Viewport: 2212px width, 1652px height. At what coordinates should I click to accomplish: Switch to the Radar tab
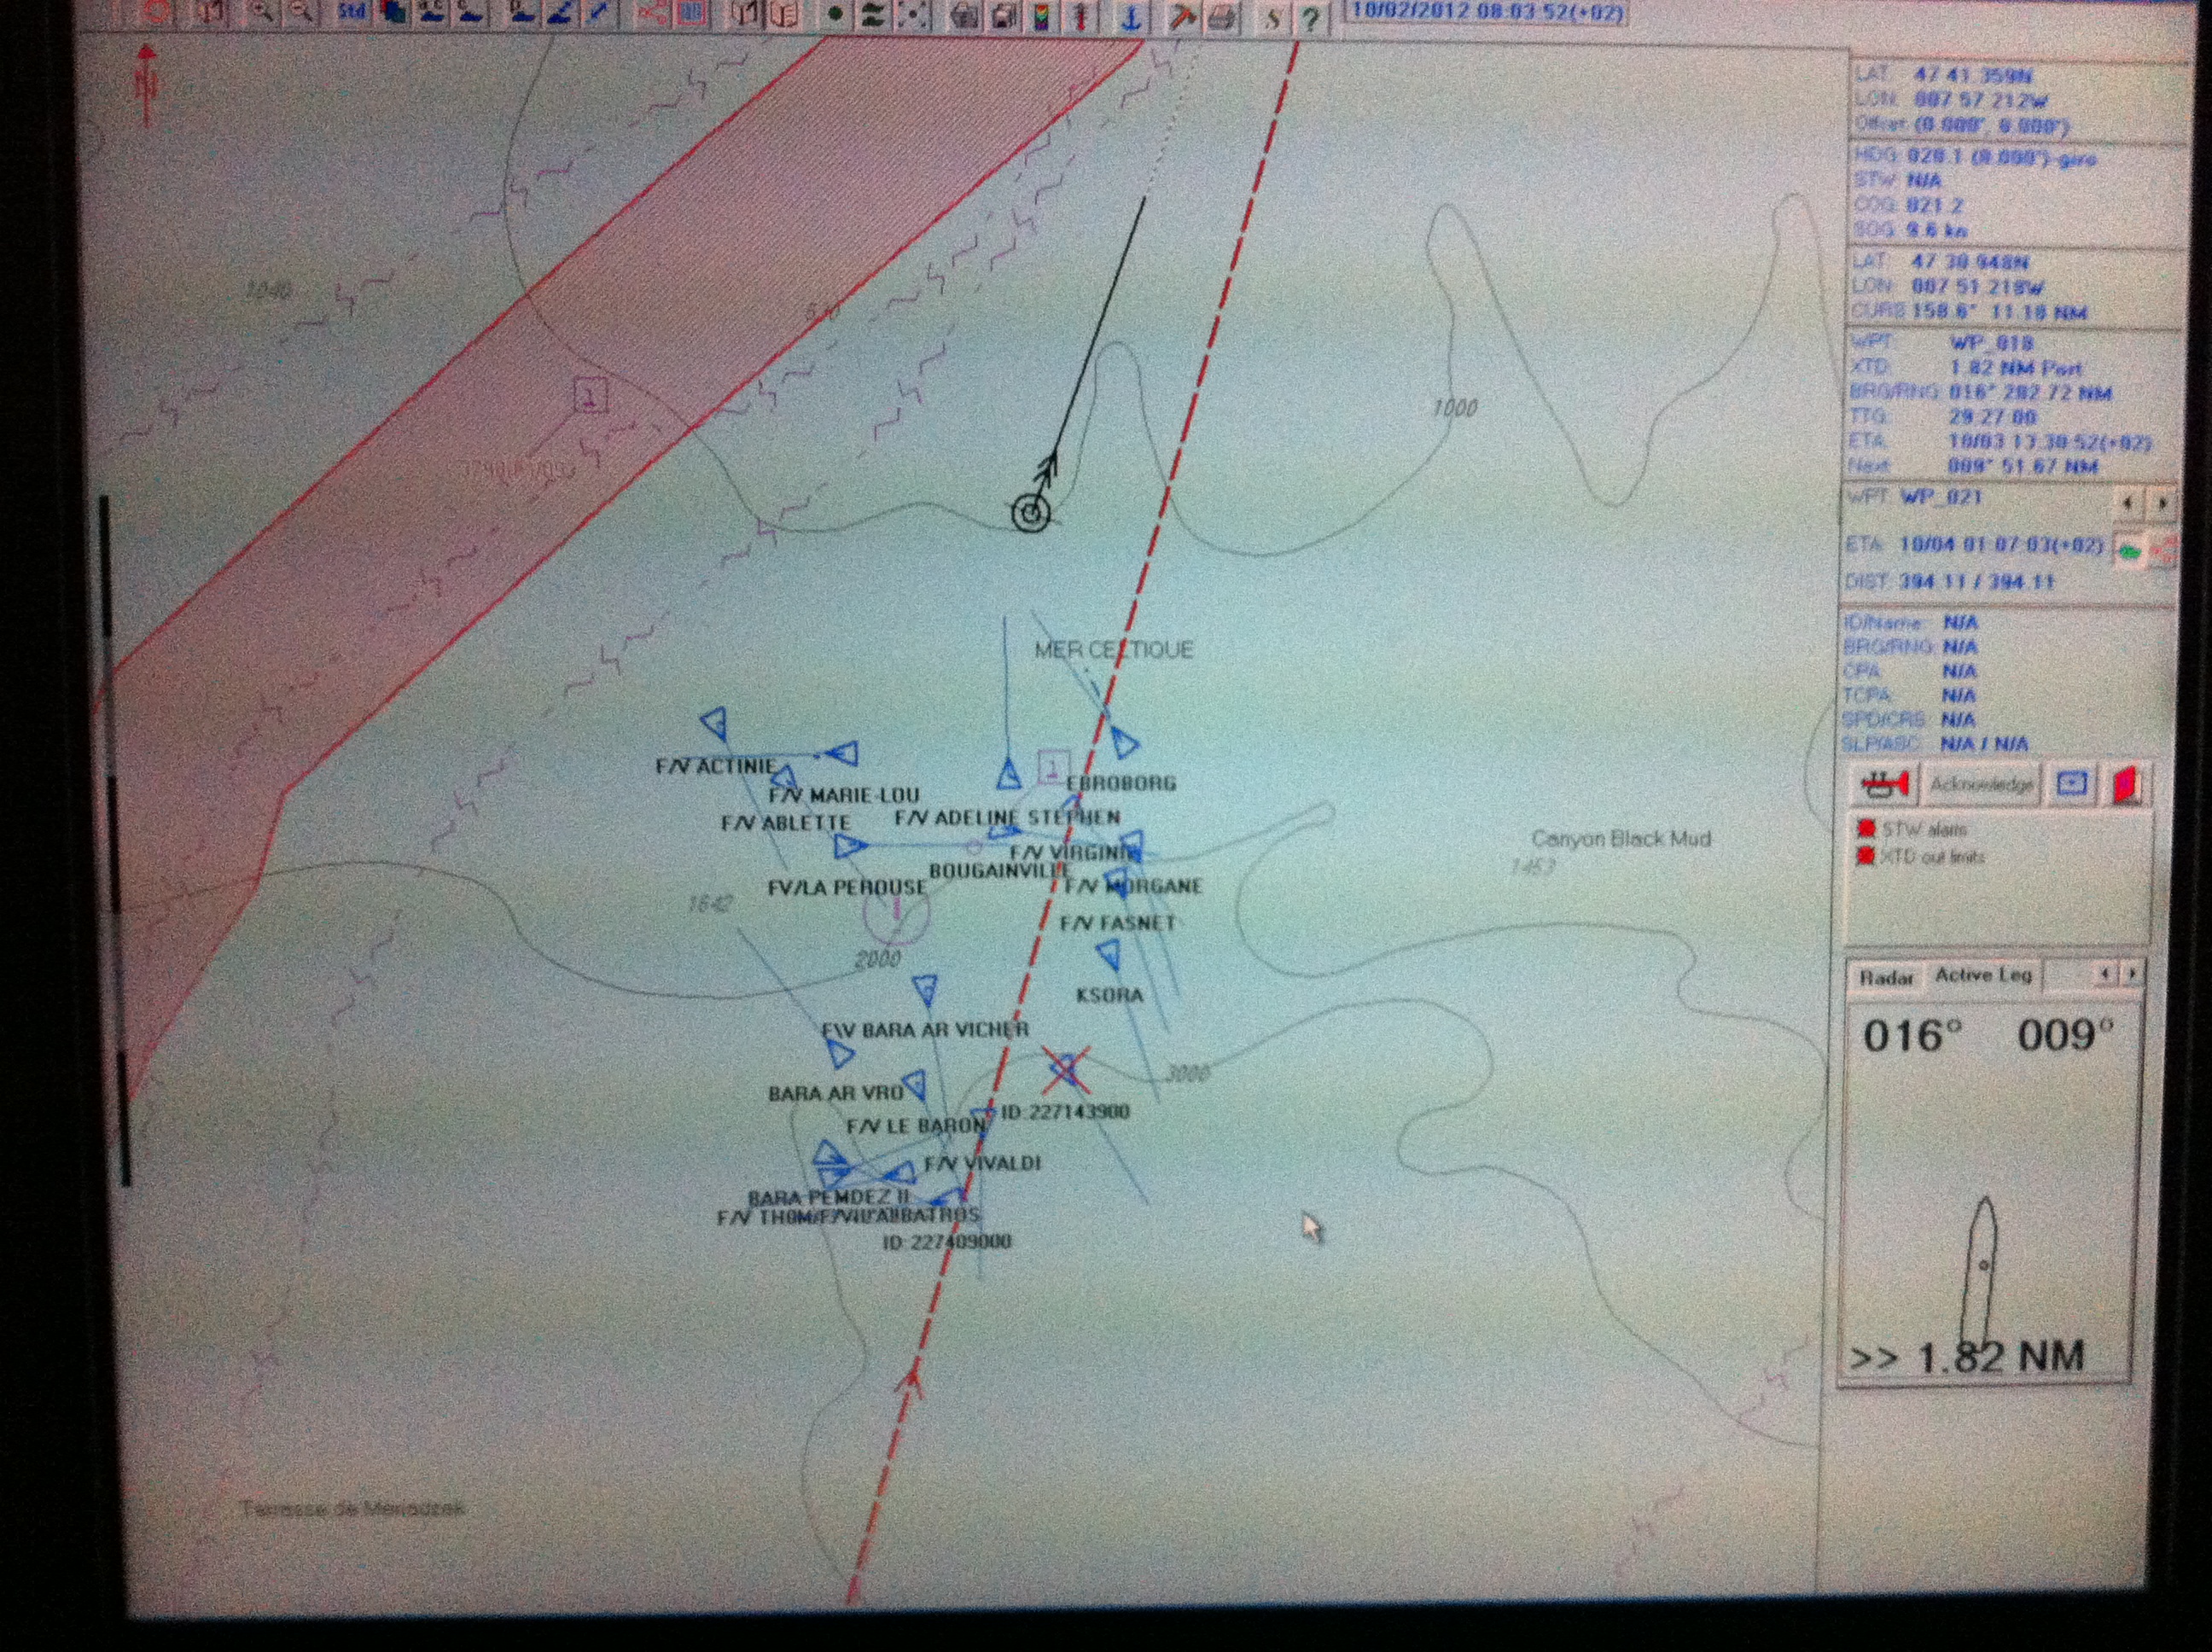point(1886,977)
